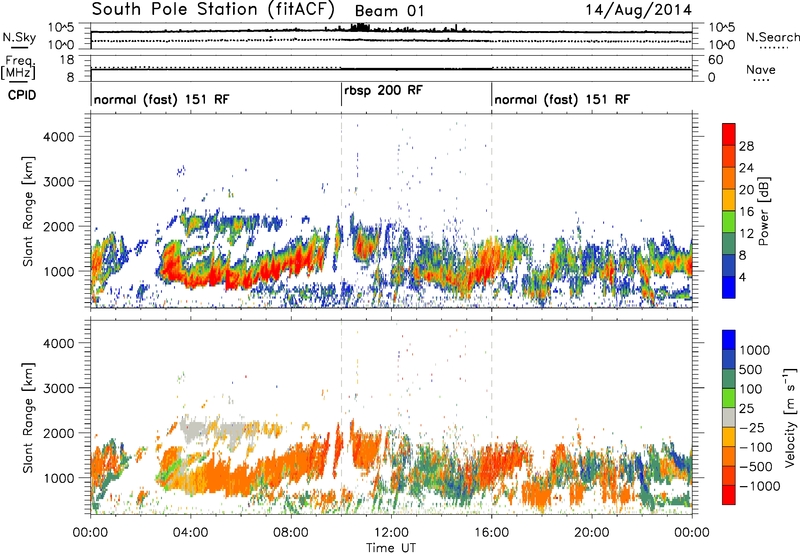Image resolution: width=800 pixels, height=554 pixels.
Task: Click the '20:00' time axis label
Action: click(x=592, y=533)
